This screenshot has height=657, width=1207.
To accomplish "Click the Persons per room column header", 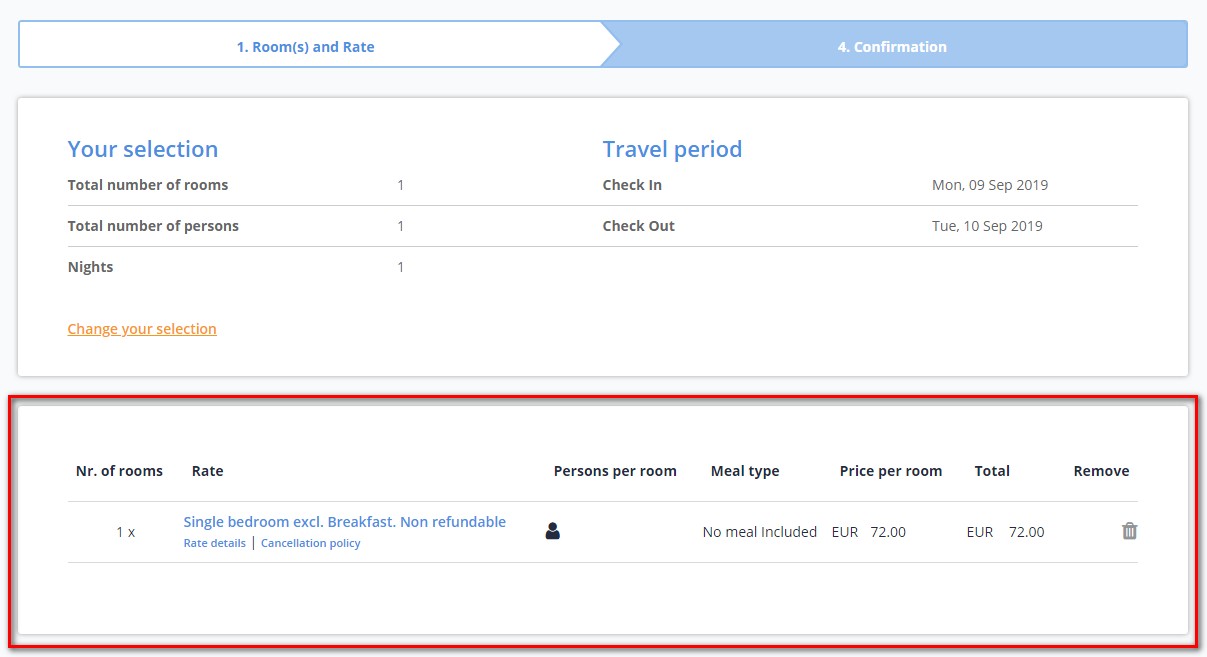I will point(615,471).
